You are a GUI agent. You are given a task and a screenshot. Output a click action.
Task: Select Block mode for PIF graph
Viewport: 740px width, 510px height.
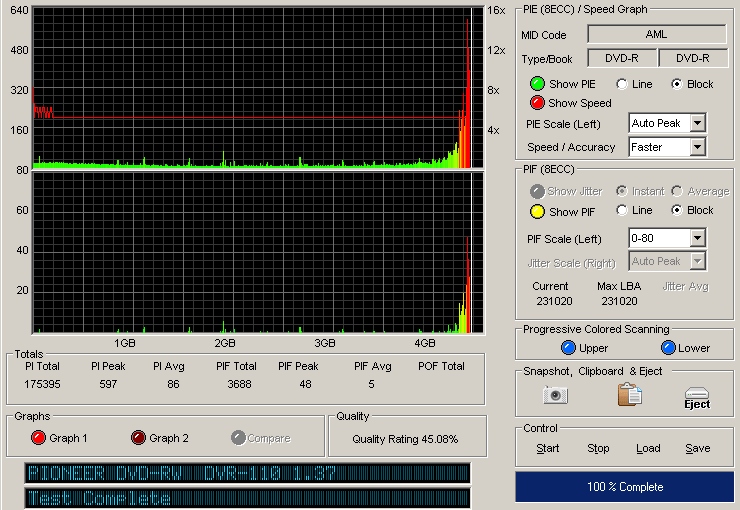click(x=677, y=210)
